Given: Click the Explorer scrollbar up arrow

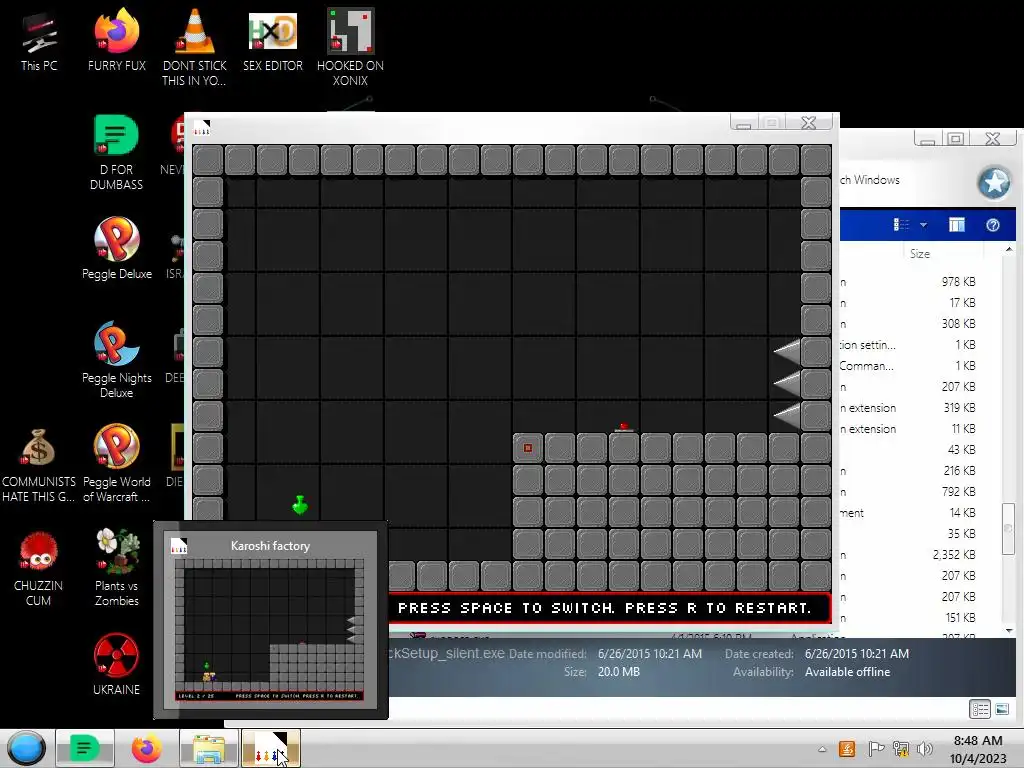Looking at the screenshot, I should click(1009, 250).
